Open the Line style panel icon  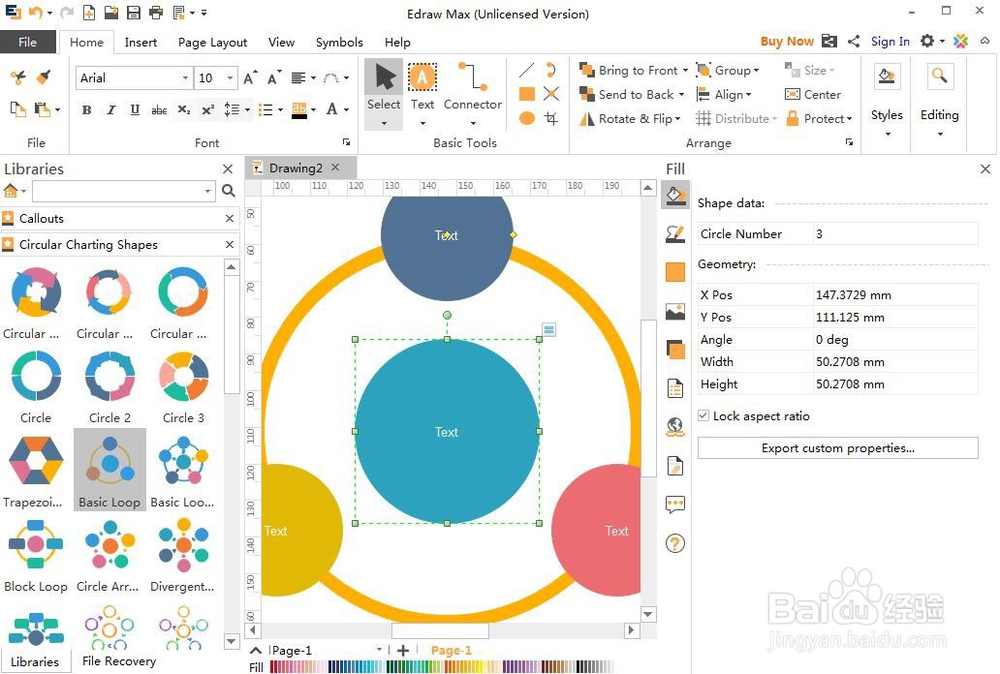[675, 234]
